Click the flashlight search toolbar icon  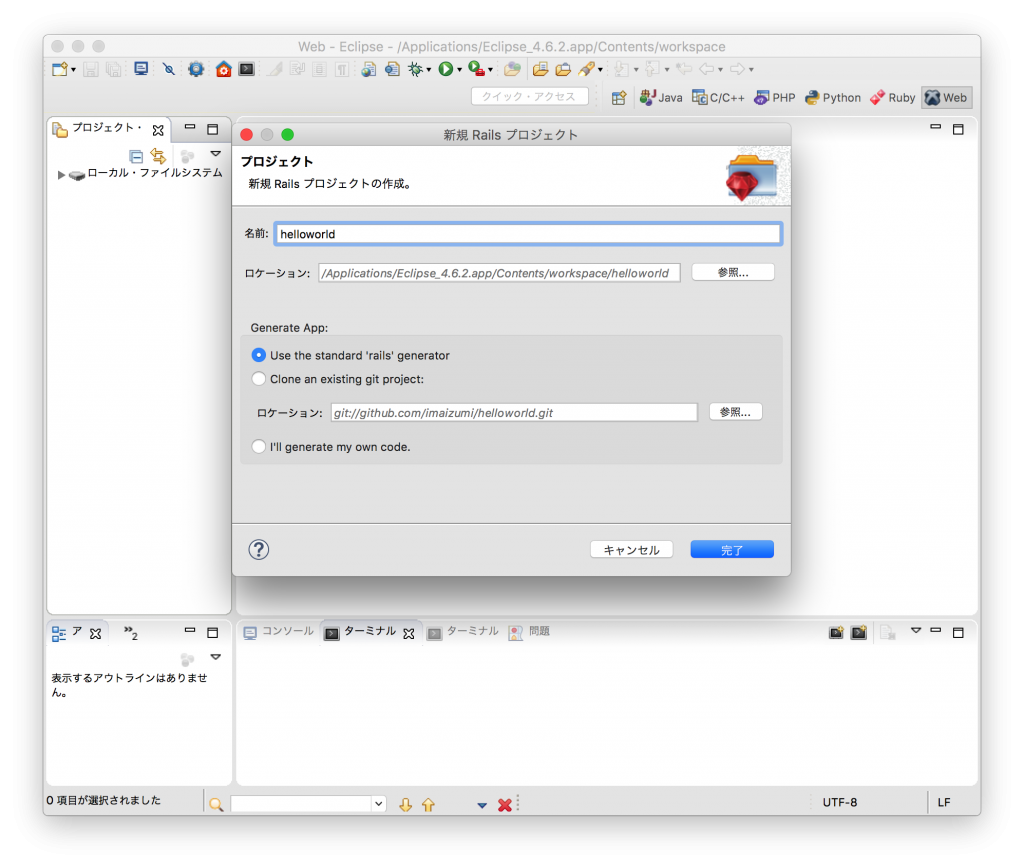(x=586, y=69)
